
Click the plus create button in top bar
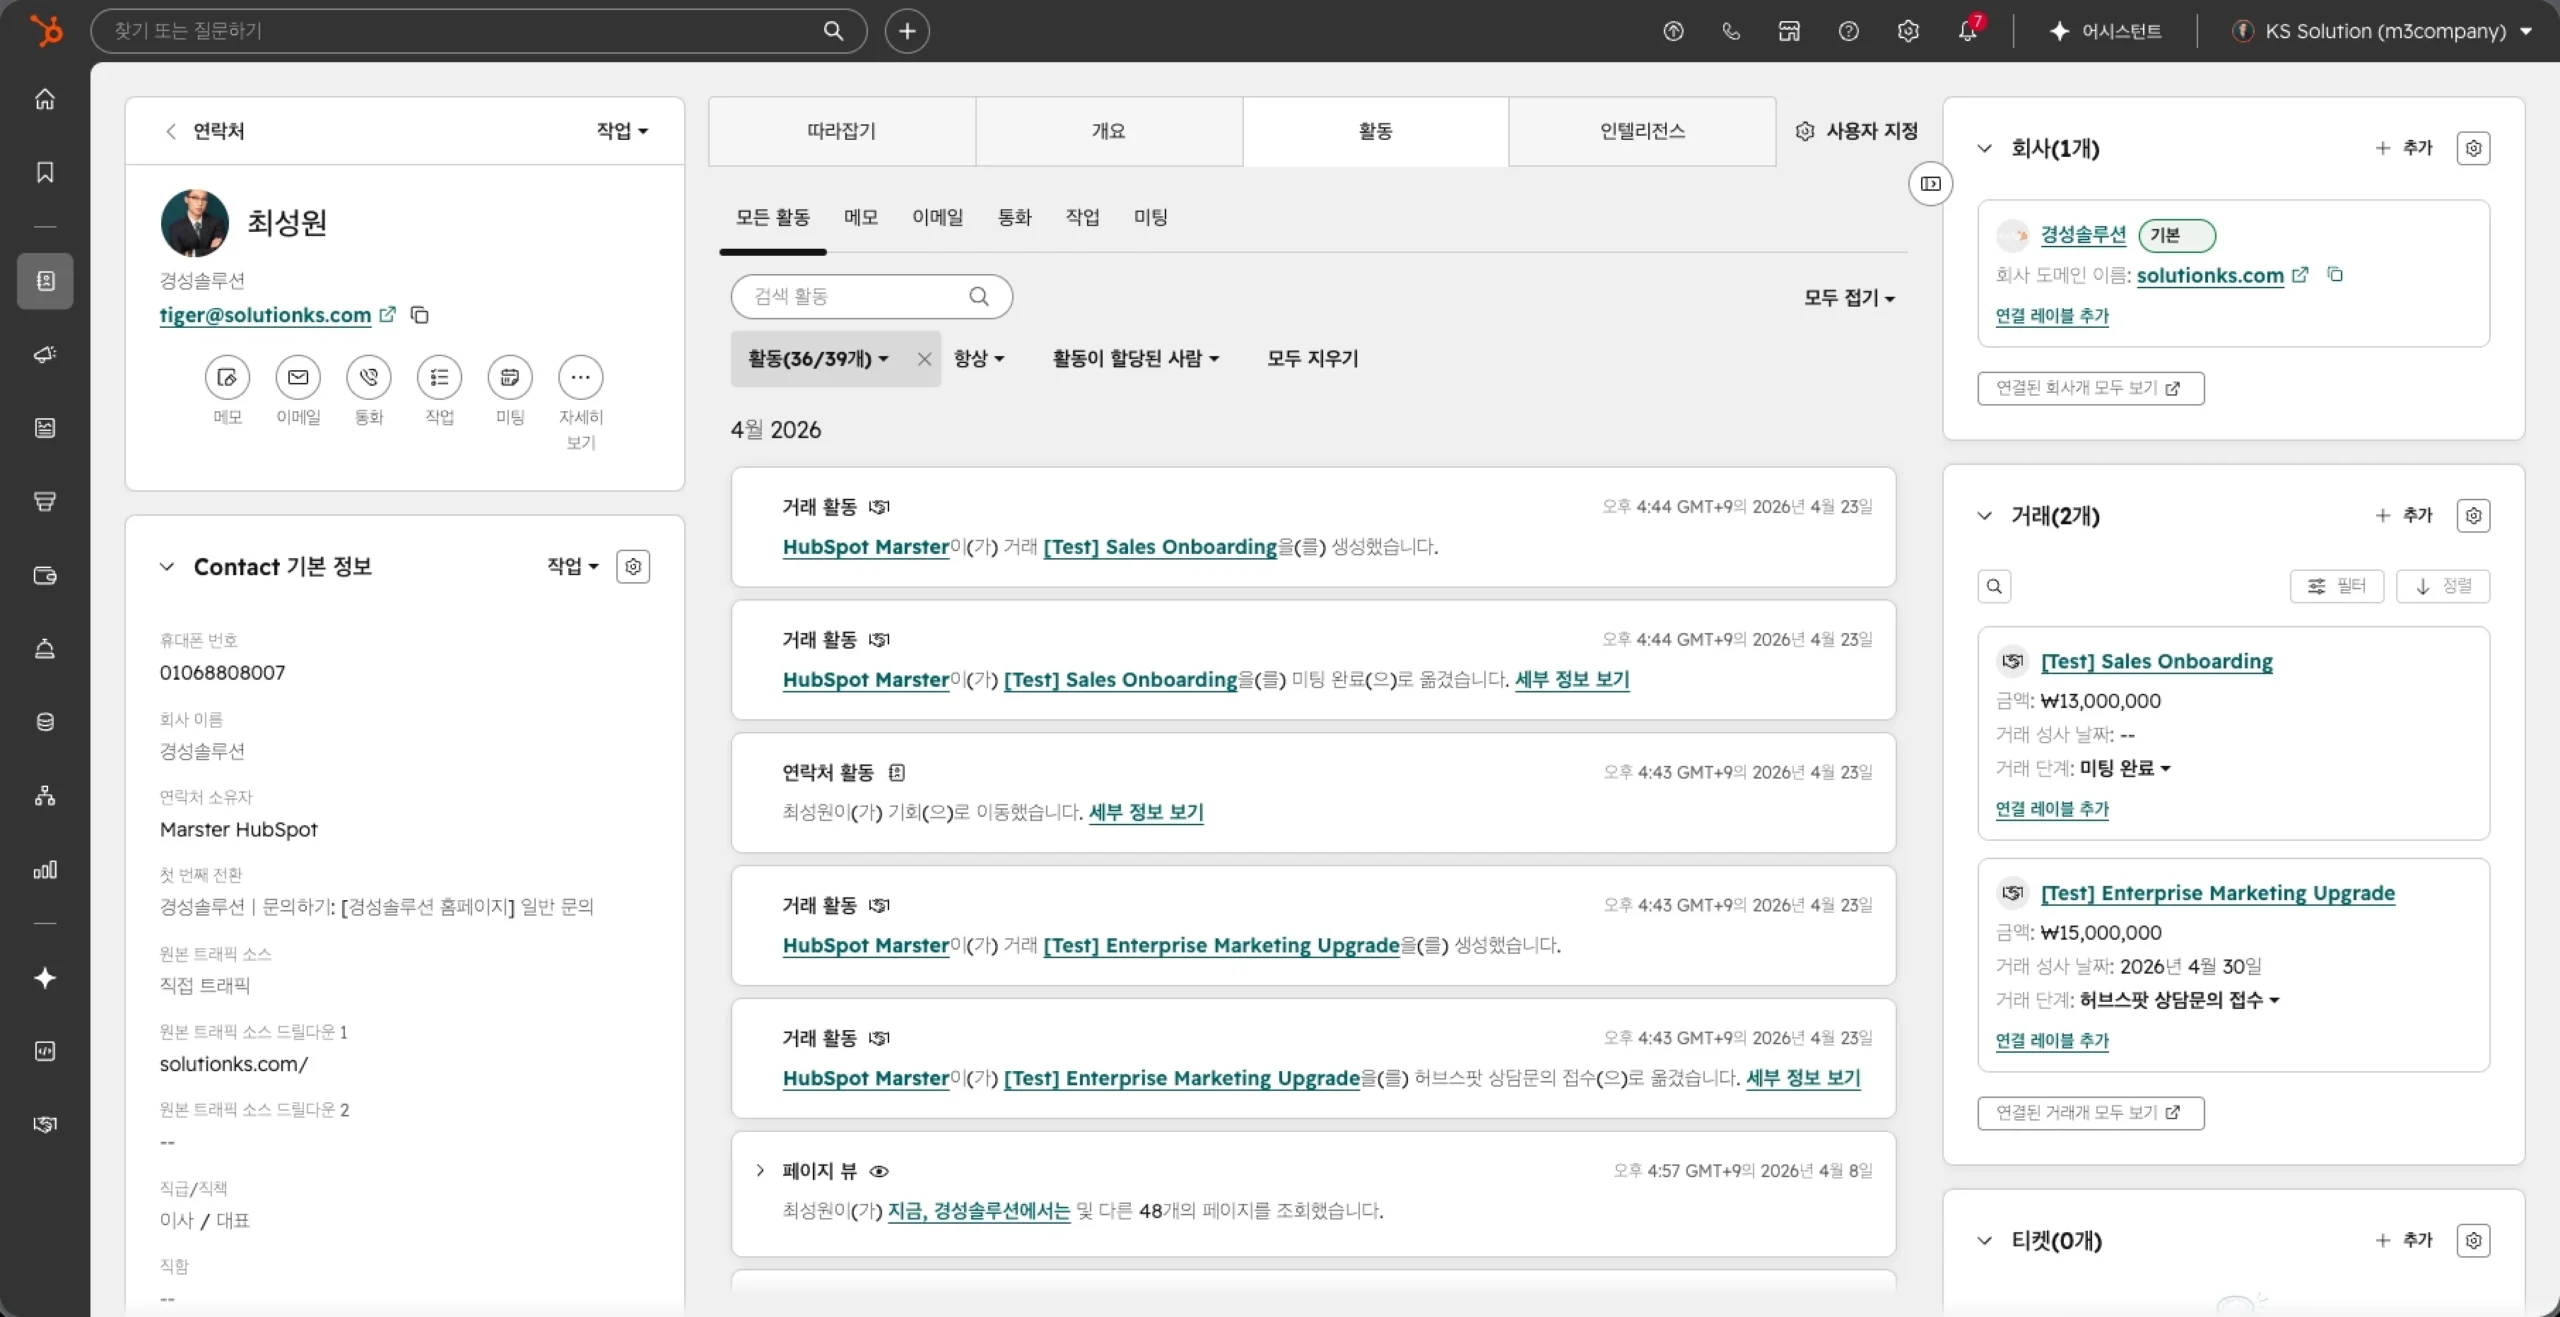point(907,31)
